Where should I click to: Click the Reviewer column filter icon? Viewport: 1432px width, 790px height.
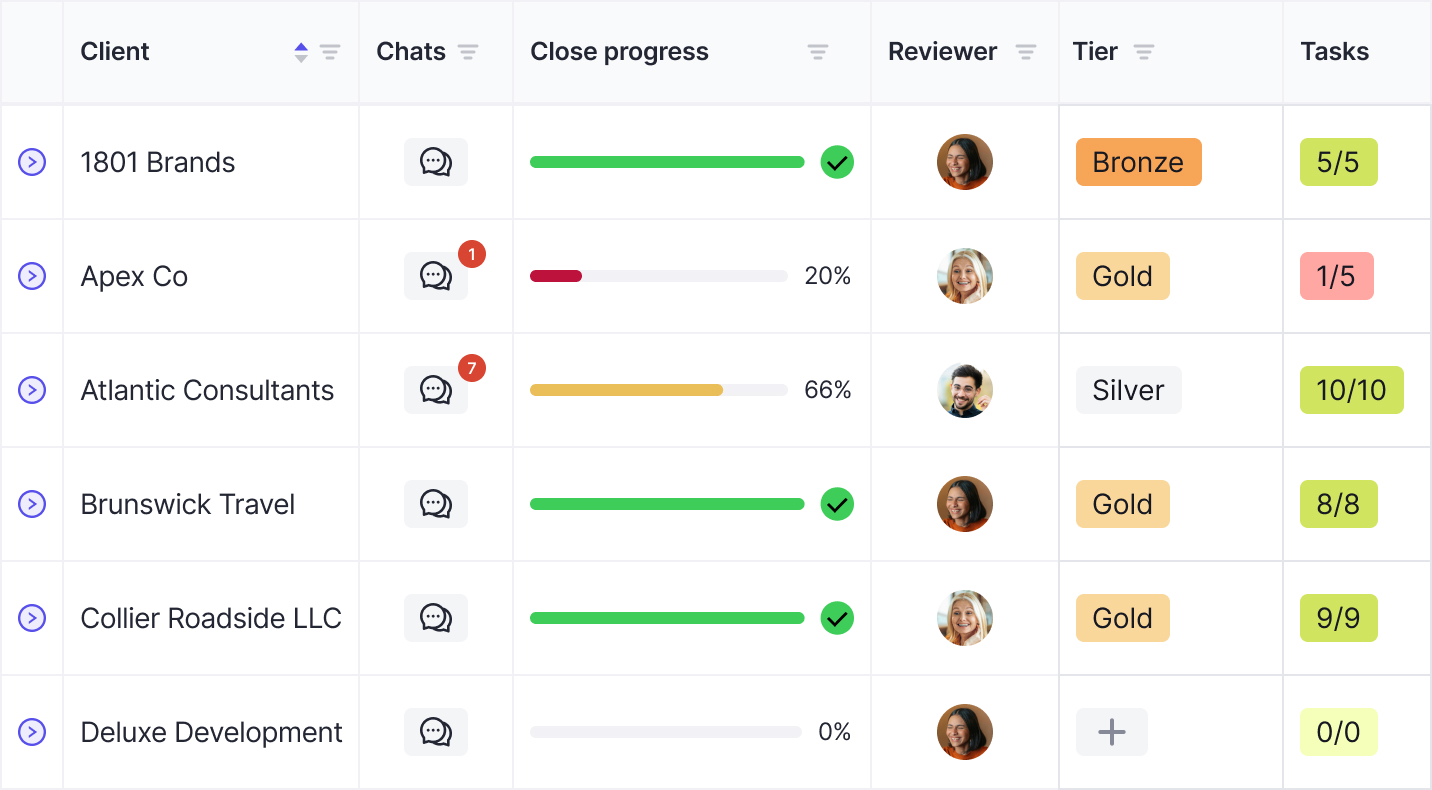pyautogui.click(x=1026, y=52)
